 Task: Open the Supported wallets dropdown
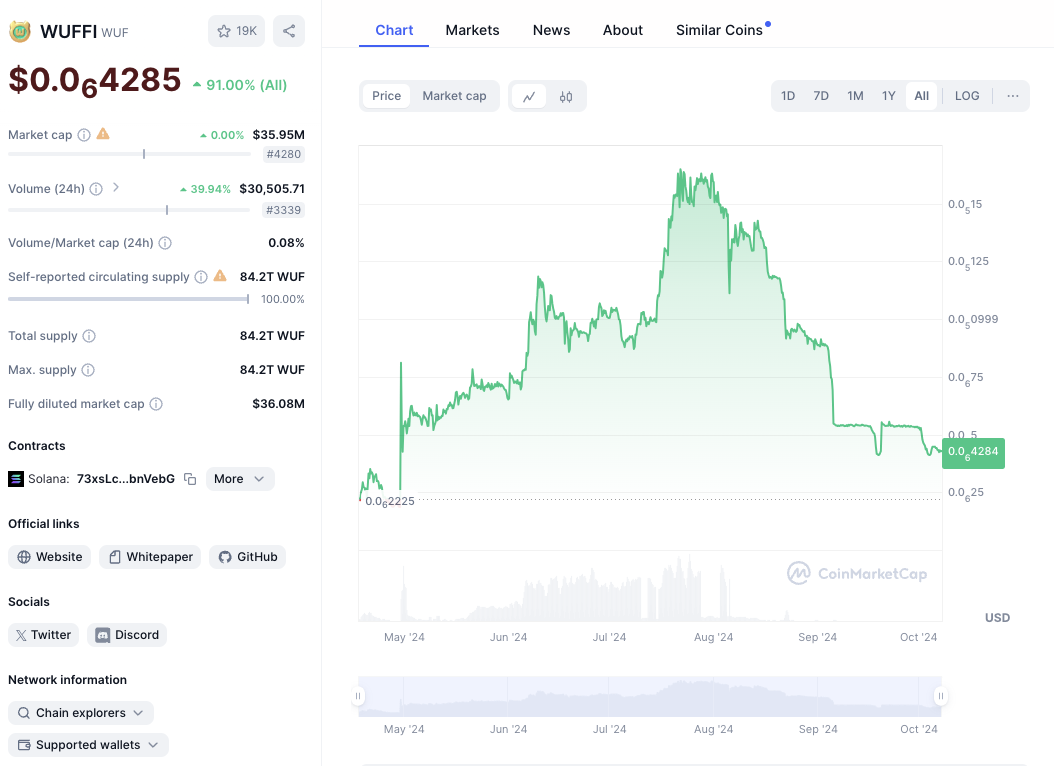88,745
